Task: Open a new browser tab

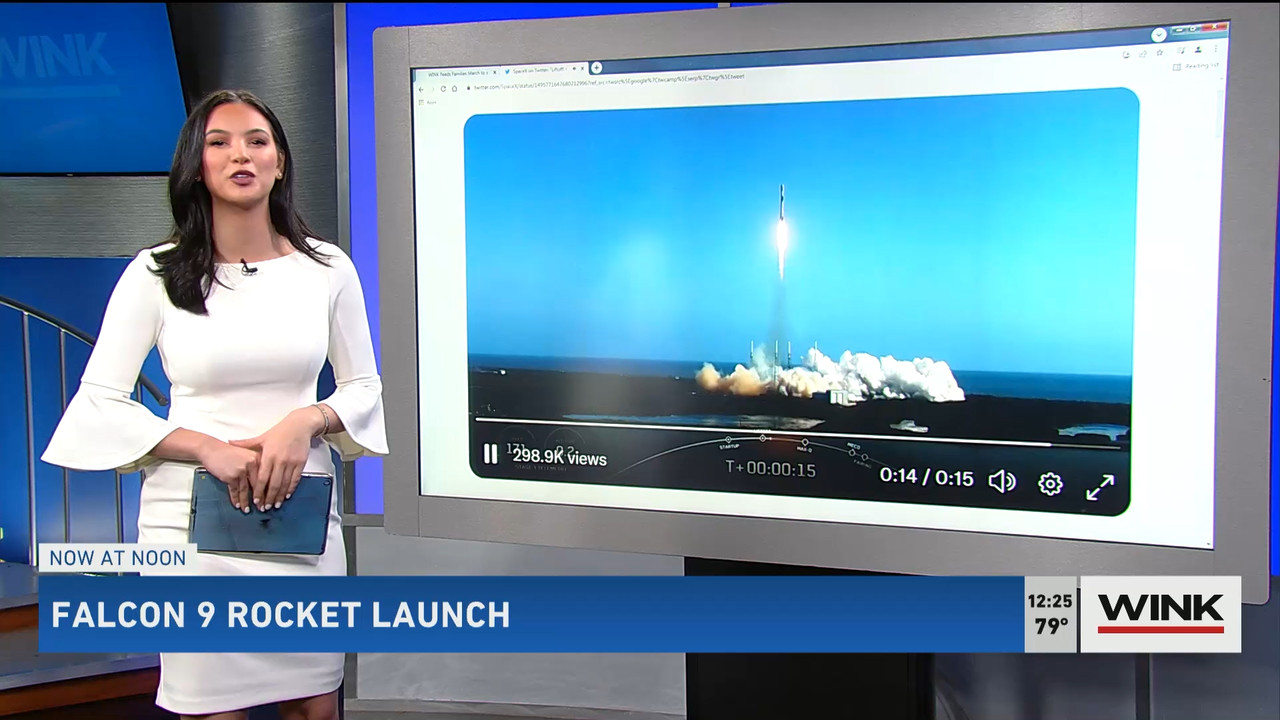Action: [x=596, y=67]
